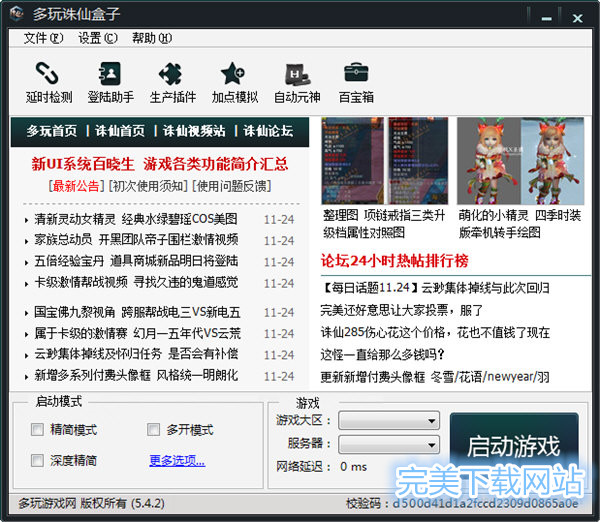Open the 自动元神 tool
Screen dimensions: 600x522
click(296, 81)
